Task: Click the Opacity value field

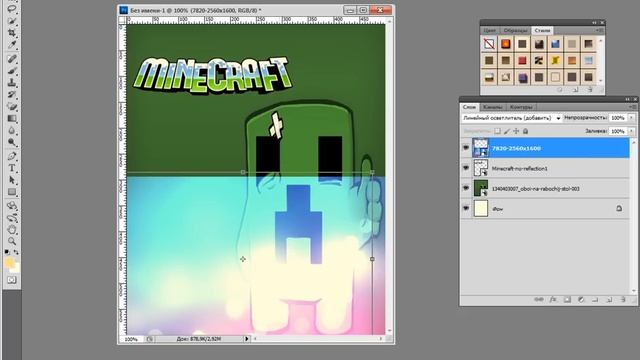Action: click(x=618, y=118)
